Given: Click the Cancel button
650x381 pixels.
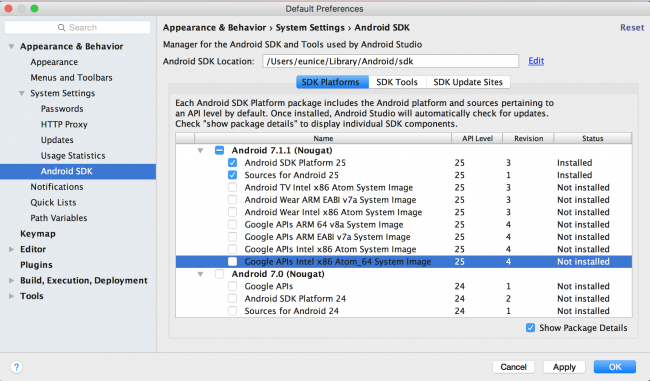Looking at the screenshot, I should [x=513, y=367].
